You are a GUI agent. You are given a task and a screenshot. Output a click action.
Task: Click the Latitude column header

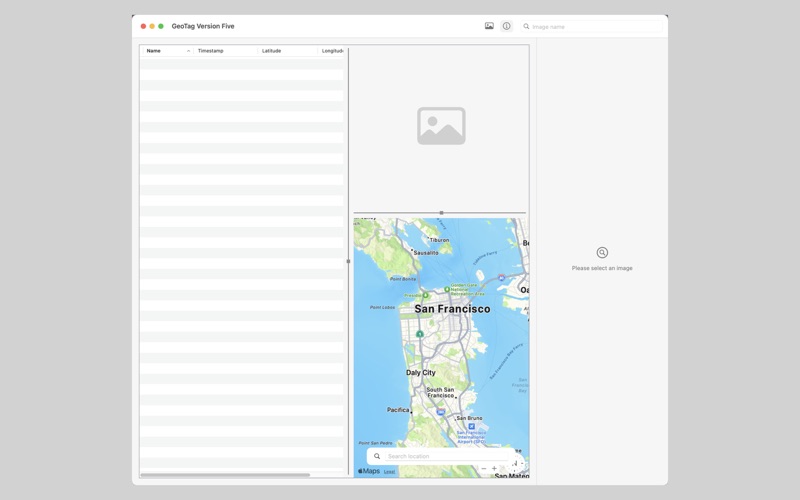(287, 51)
